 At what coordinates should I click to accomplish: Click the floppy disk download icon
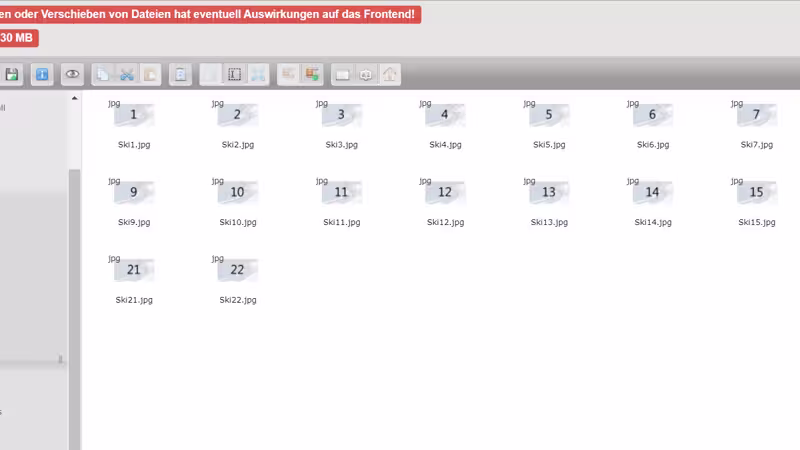click(x=12, y=74)
